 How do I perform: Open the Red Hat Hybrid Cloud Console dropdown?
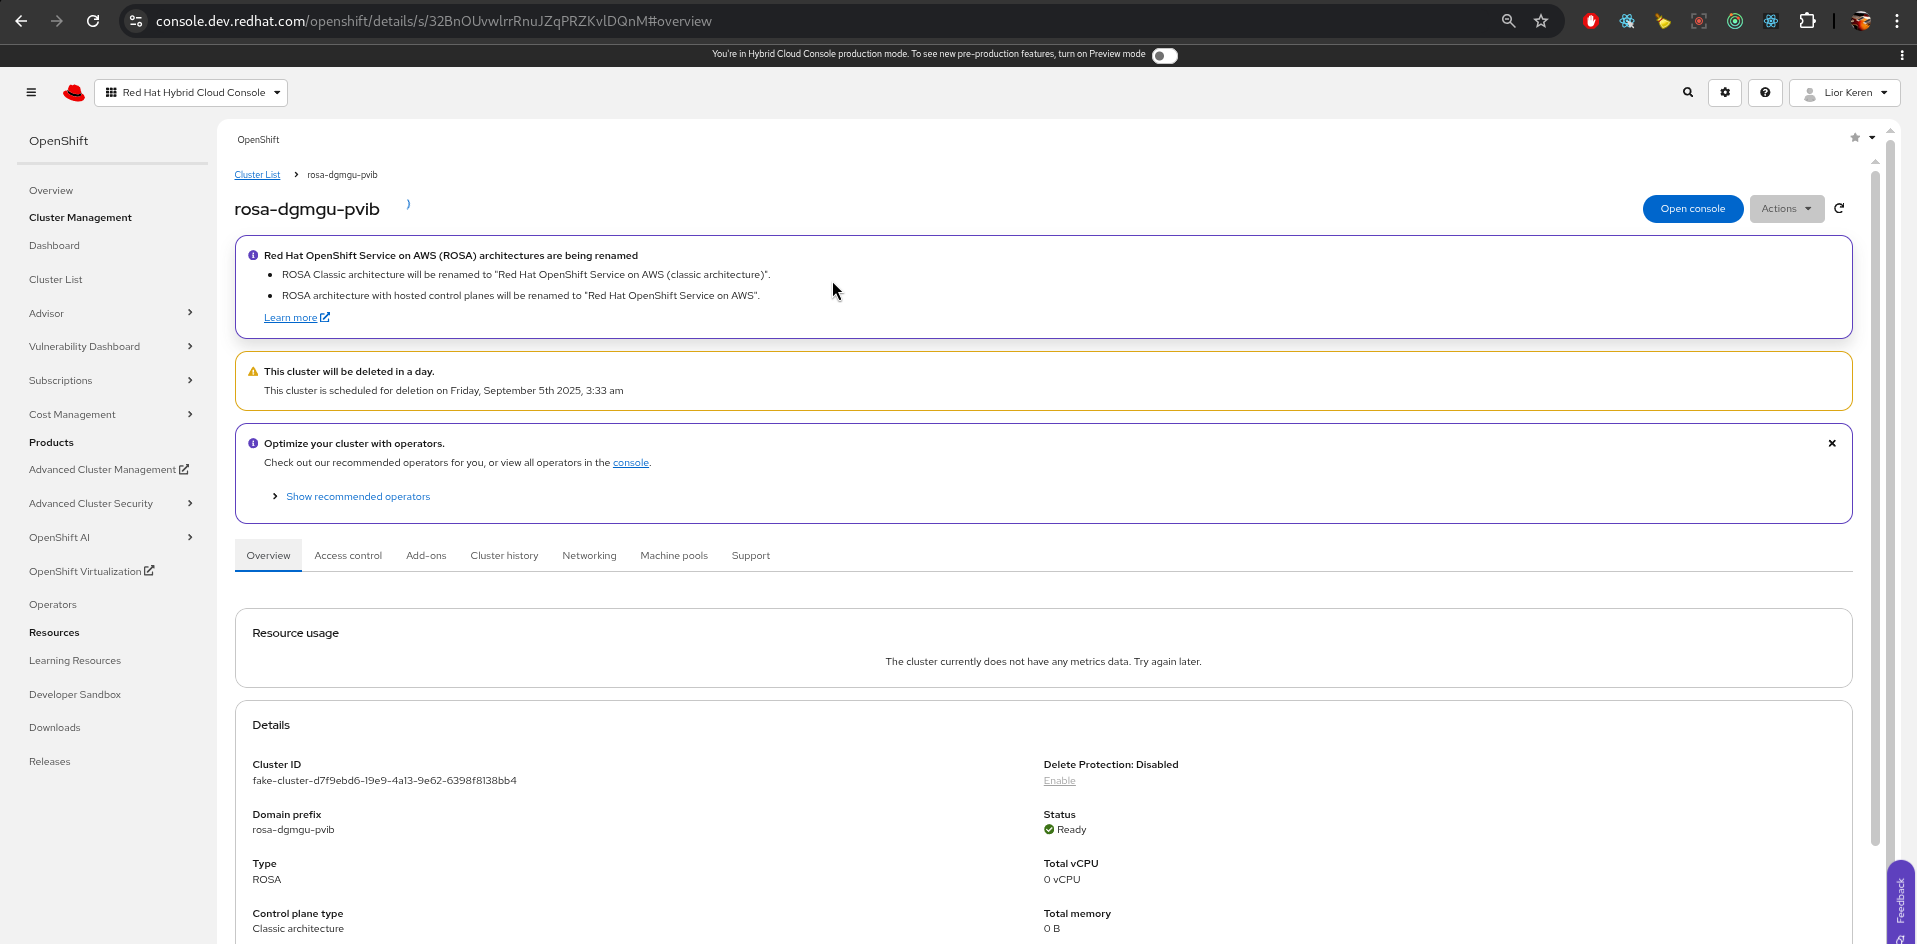click(191, 93)
